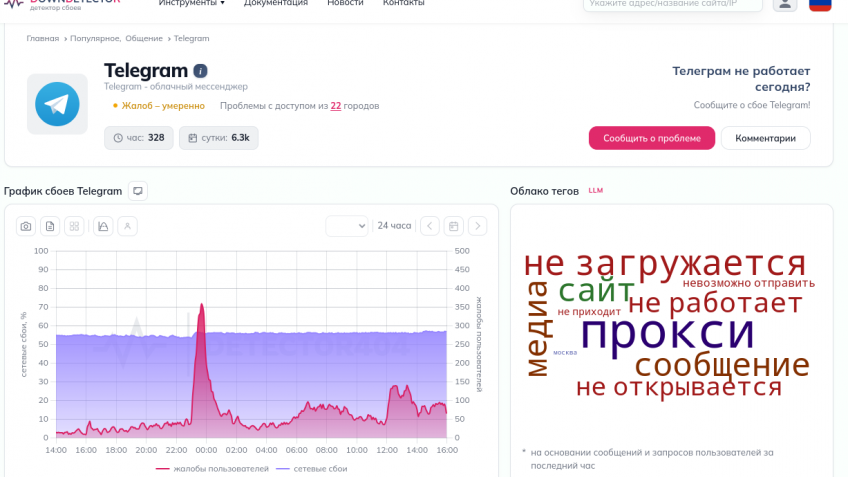Screen dimensions: 848x477
Task: Click the не открывается tag
Action: [x=679, y=388]
